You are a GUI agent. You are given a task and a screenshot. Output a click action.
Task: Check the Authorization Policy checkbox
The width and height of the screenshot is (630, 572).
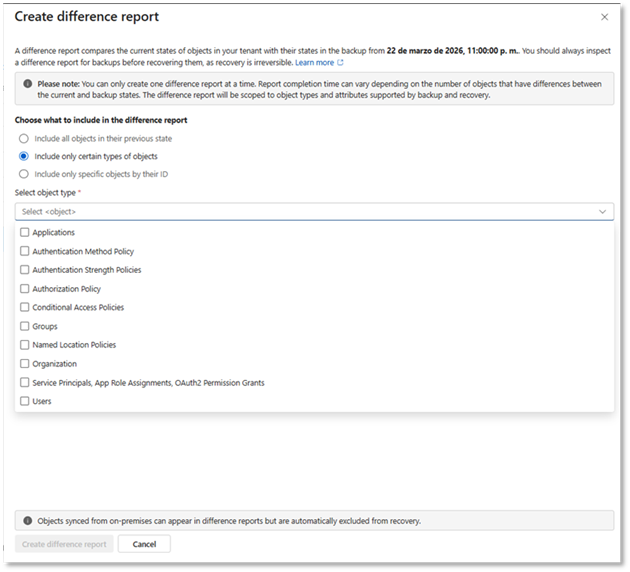pyautogui.click(x=25, y=289)
